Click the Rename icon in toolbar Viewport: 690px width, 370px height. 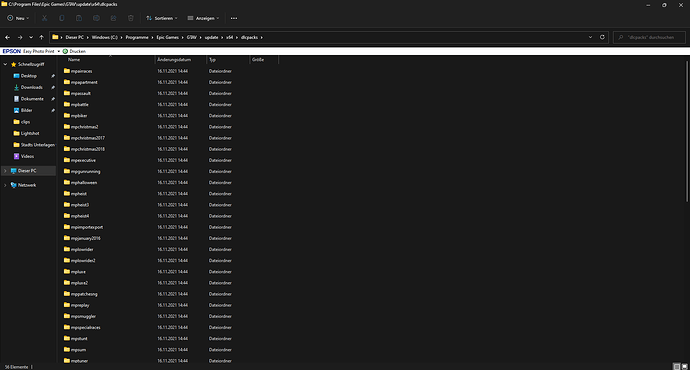click(x=96, y=18)
